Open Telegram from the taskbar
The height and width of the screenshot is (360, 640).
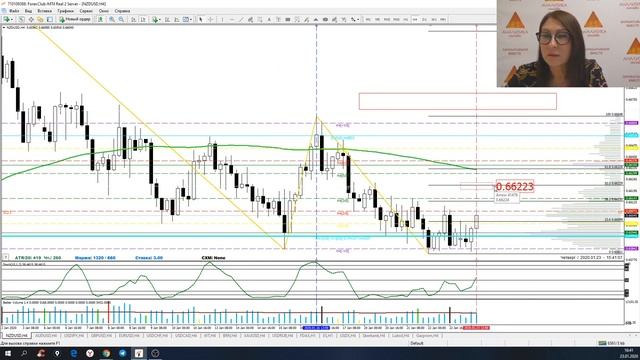click(122, 353)
